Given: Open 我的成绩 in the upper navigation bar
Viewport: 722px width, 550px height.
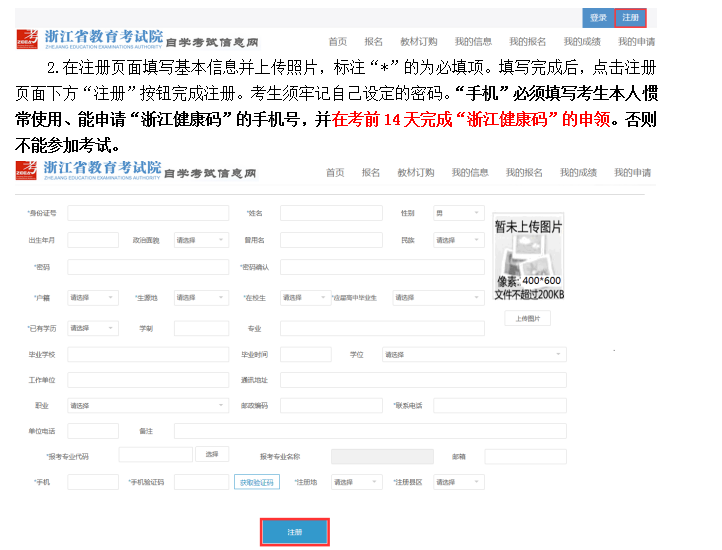Looking at the screenshot, I should [582, 42].
